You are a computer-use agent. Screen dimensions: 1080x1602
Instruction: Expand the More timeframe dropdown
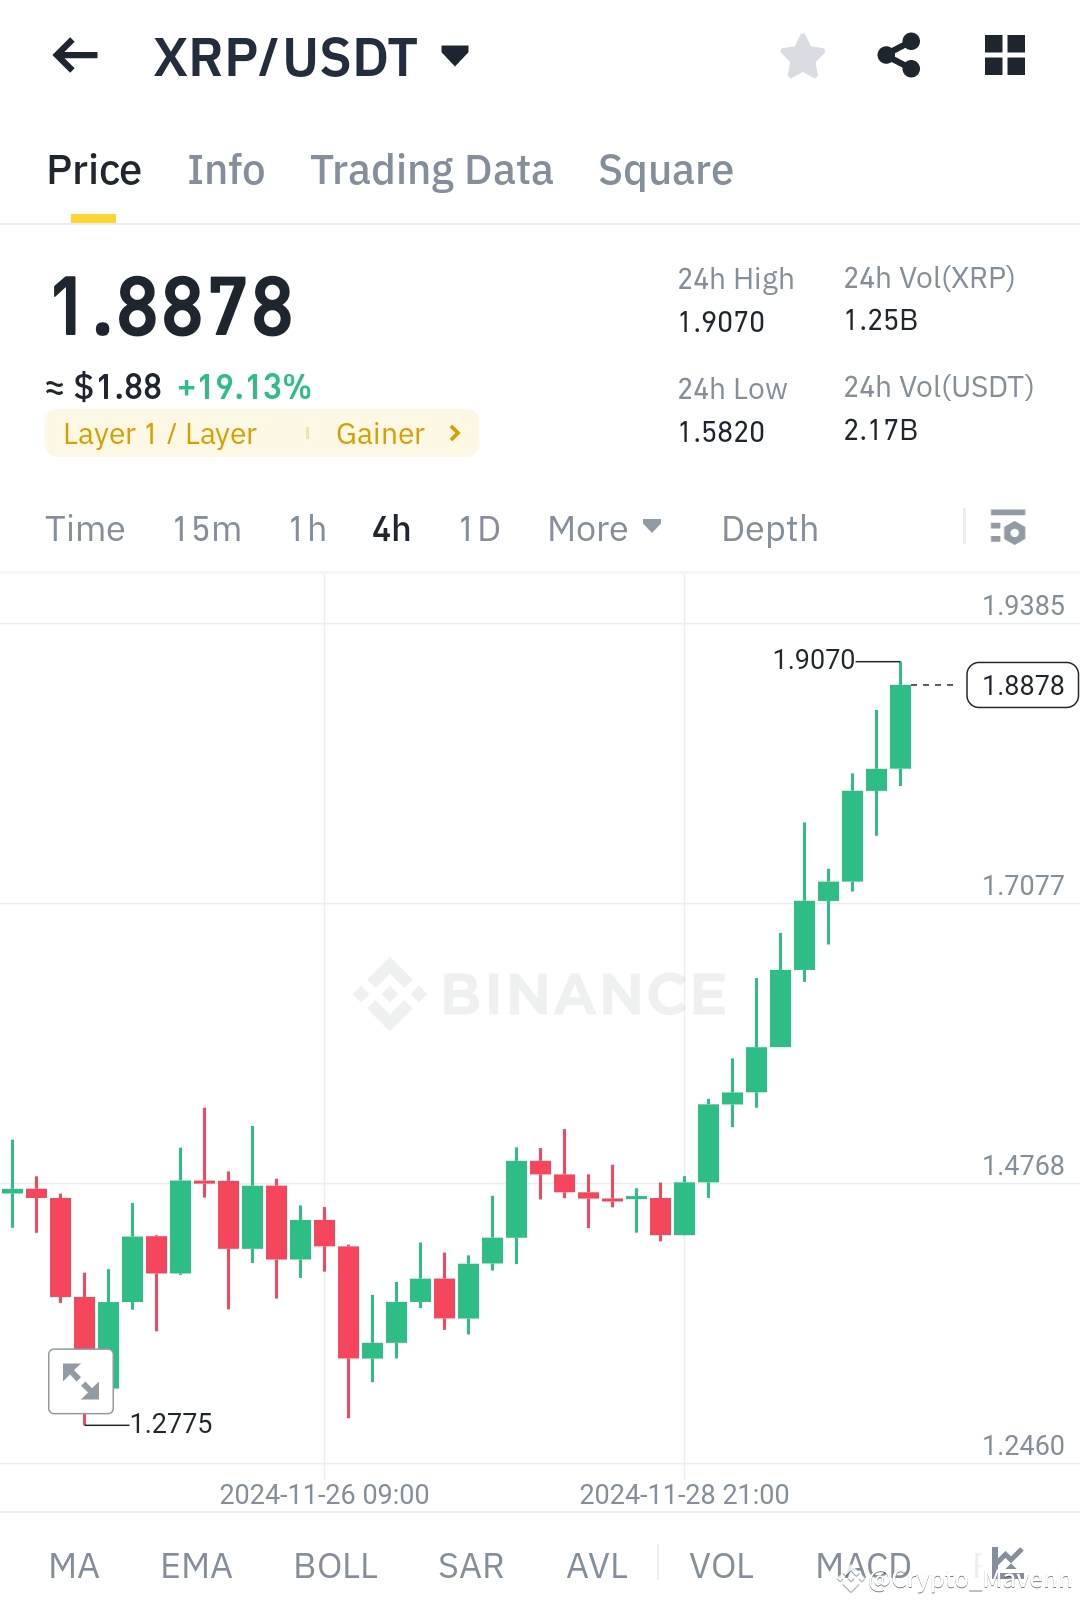[x=603, y=528]
